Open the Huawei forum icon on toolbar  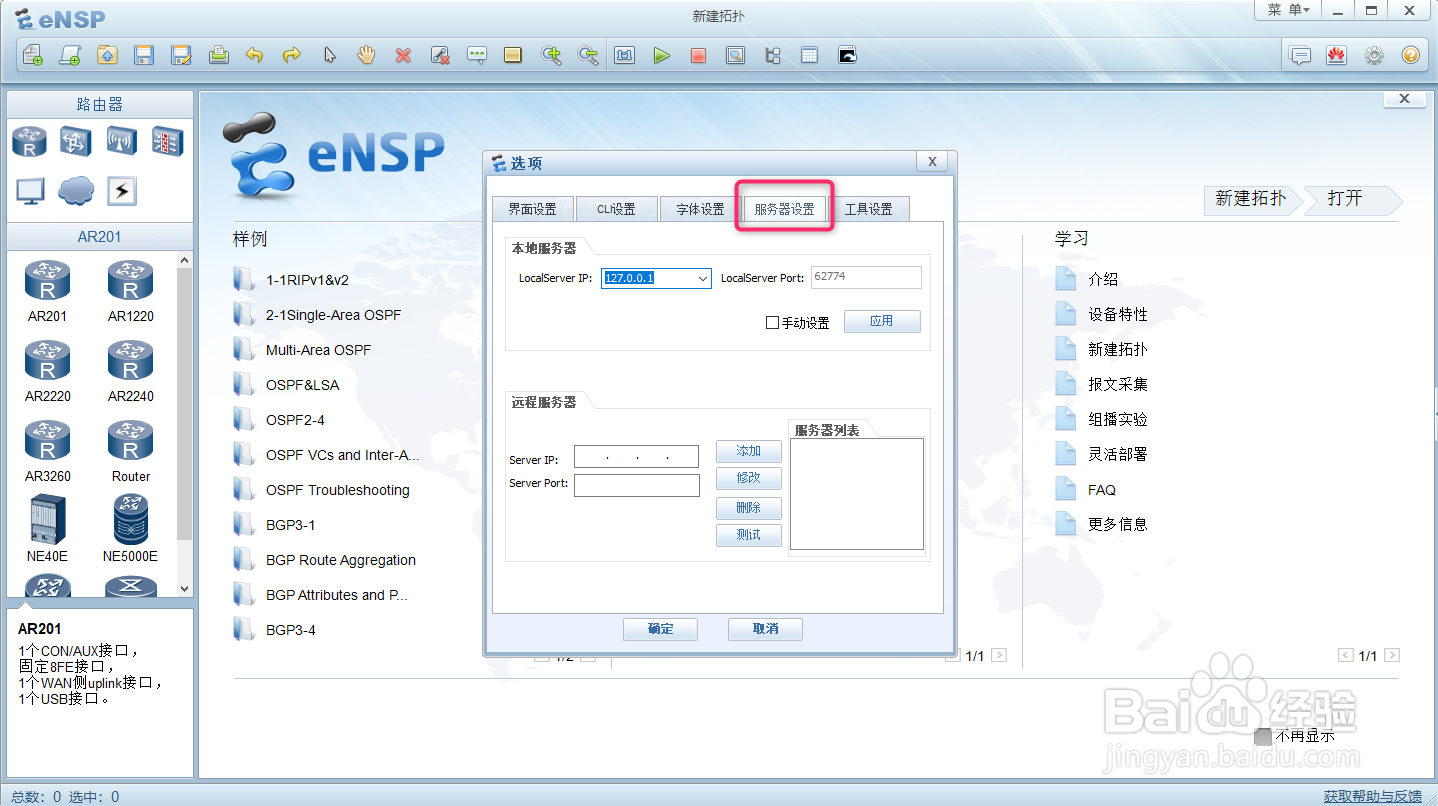(x=1337, y=55)
